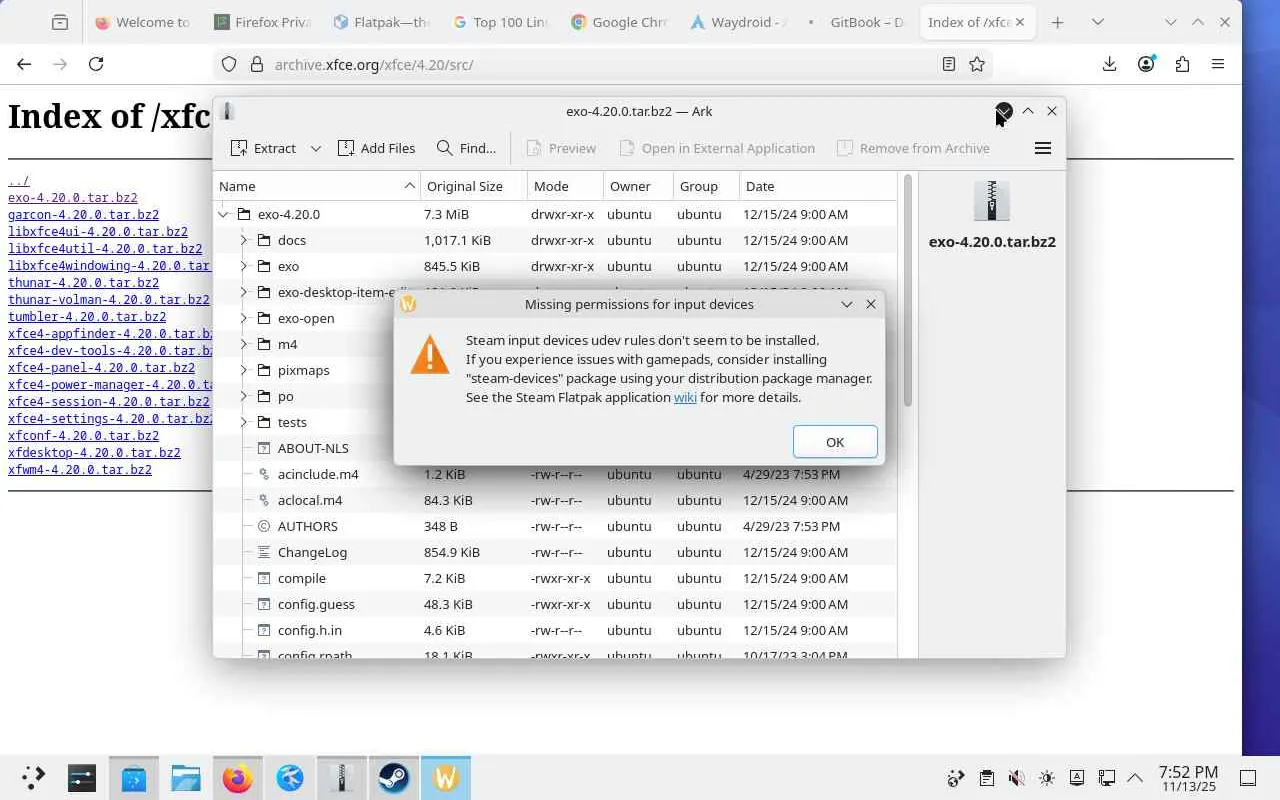The width and height of the screenshot is (1280, 800).
Task: Open a new Firefox tab
Action: point(1058,22)
